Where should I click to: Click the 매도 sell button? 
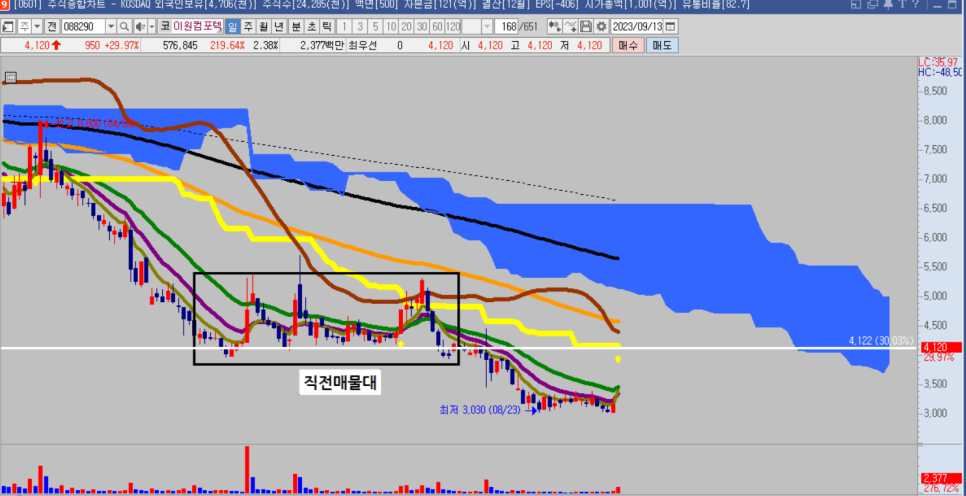[662, 45]
